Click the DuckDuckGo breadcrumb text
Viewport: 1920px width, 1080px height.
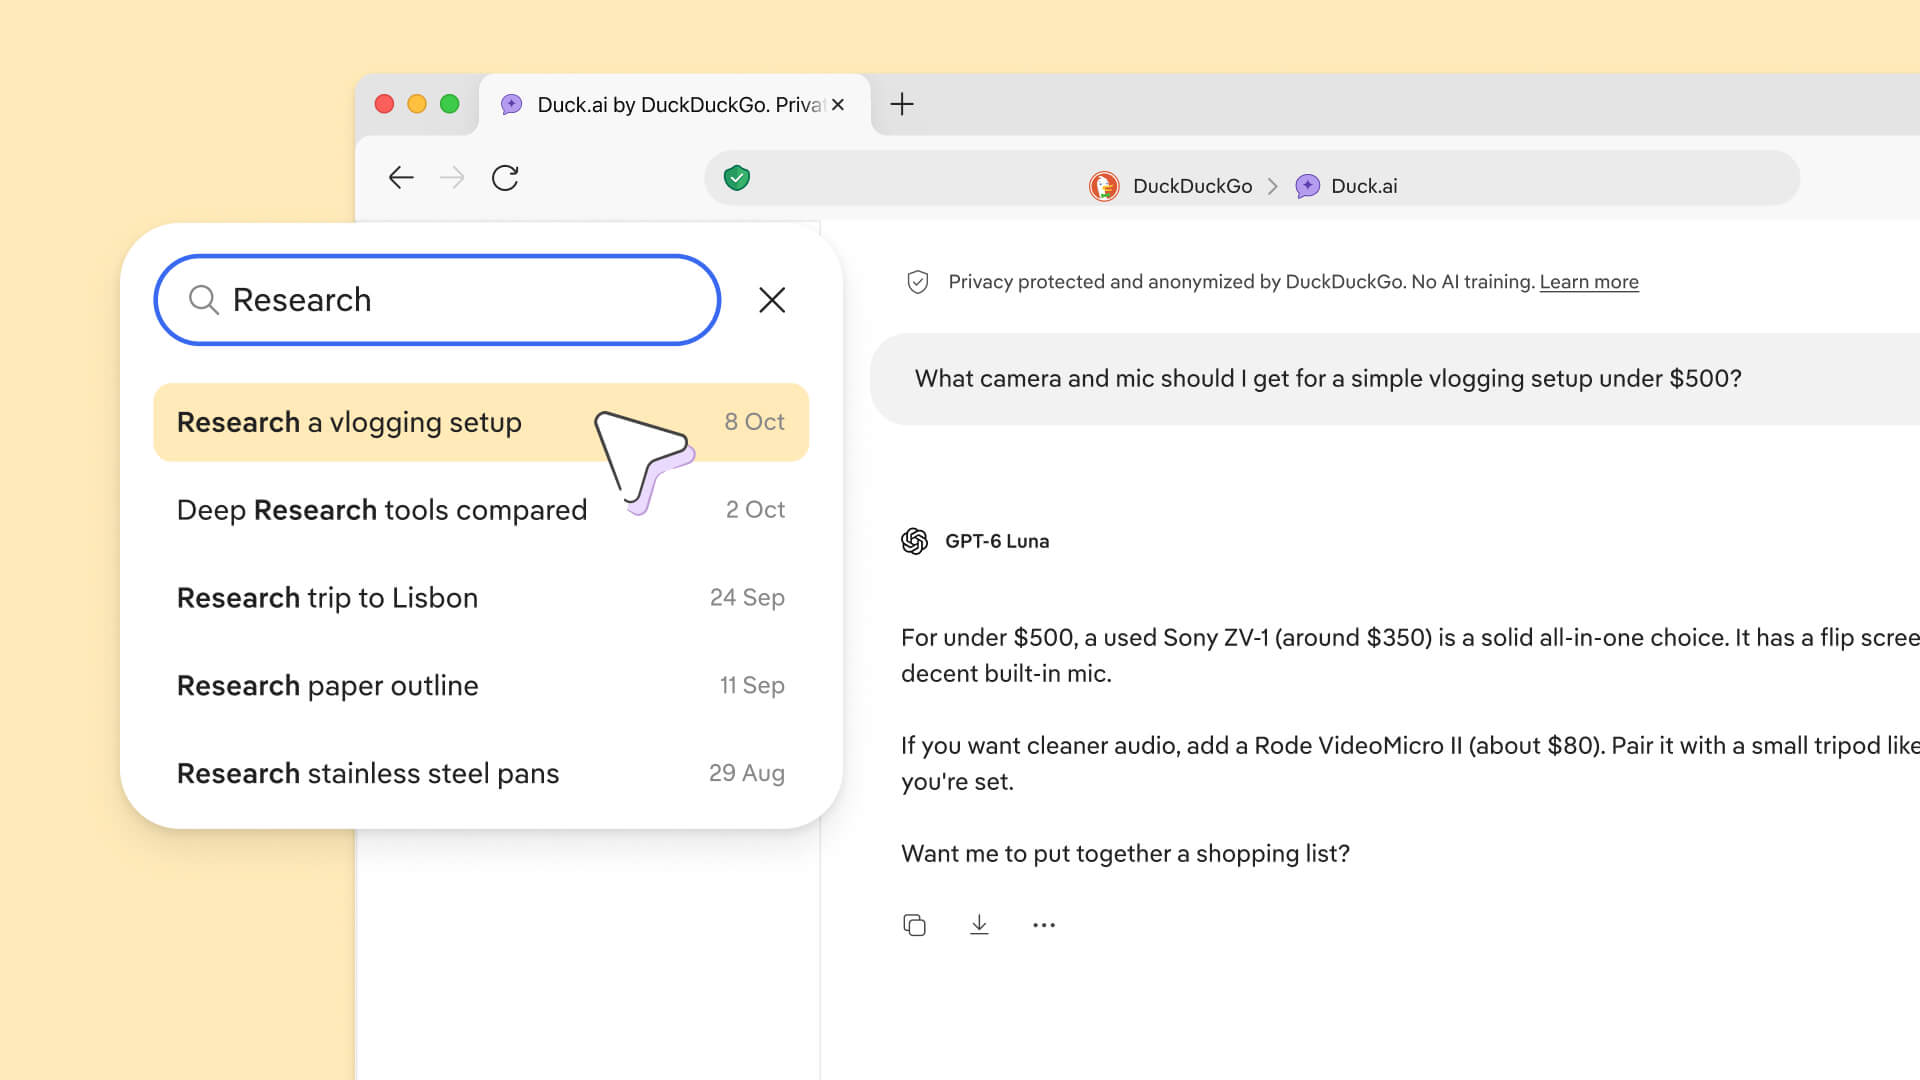[x=1192, y=186]
